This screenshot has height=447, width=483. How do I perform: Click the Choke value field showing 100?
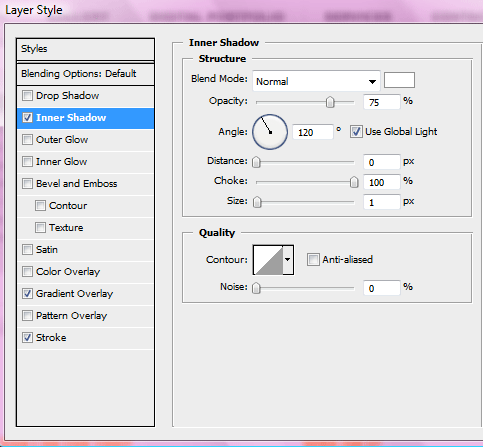click(x=381, y=182)
